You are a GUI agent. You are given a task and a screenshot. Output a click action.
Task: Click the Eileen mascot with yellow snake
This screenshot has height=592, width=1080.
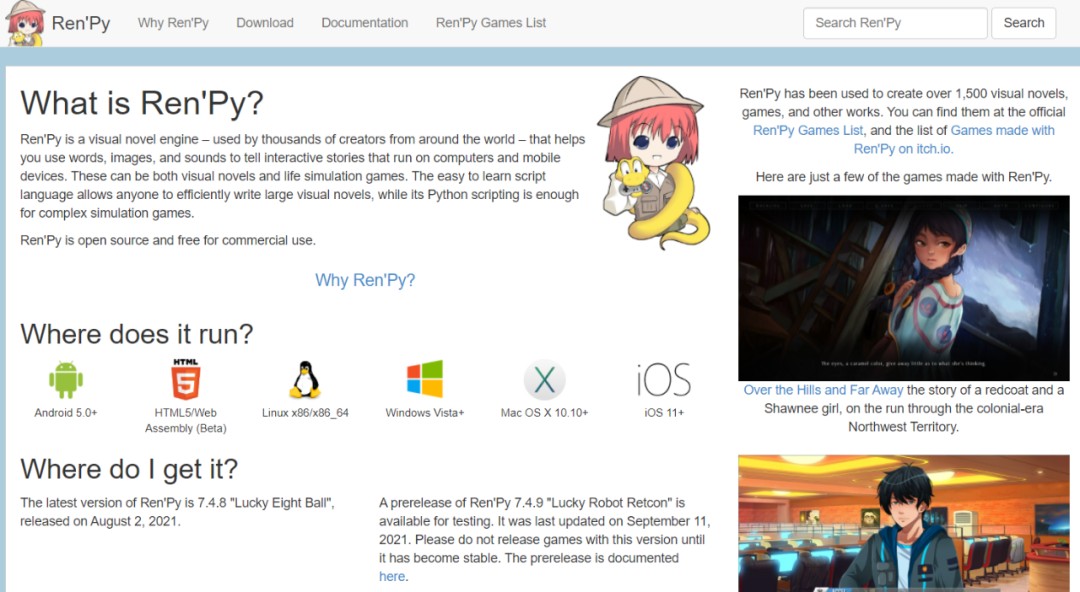(654, 163)
